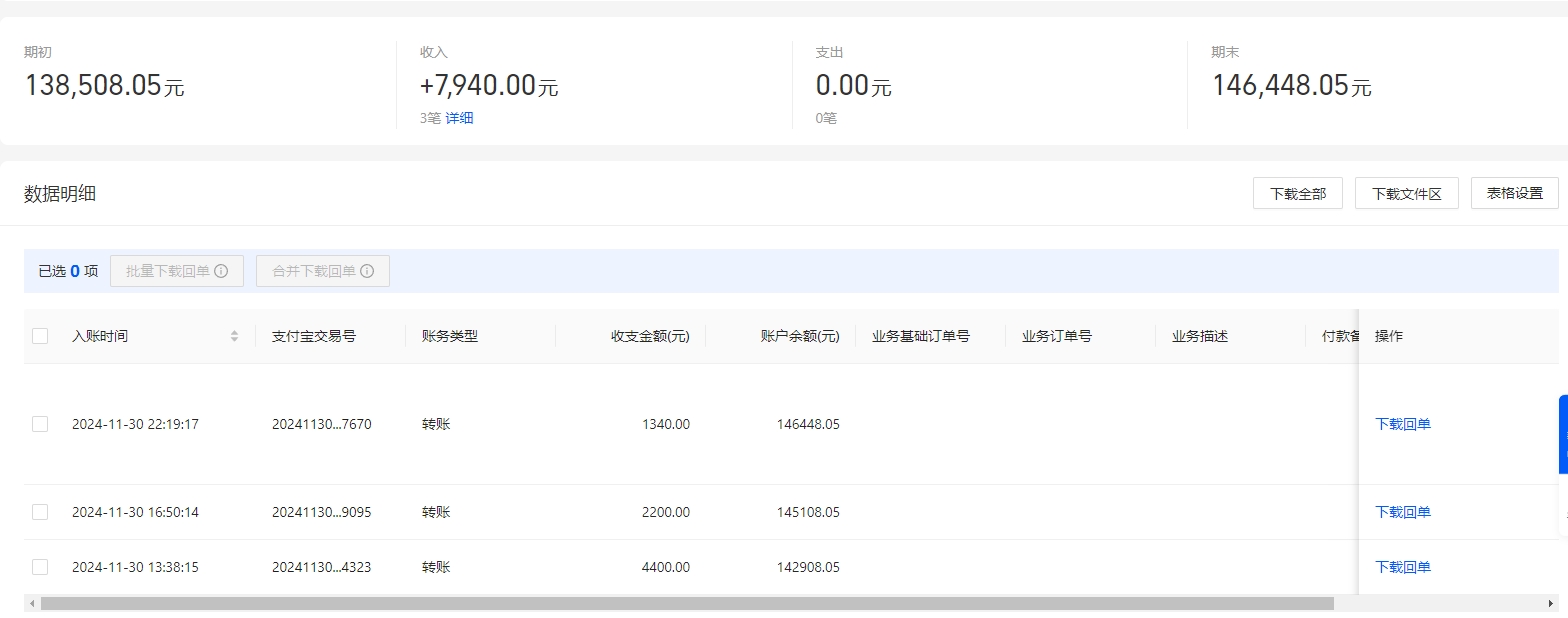Click timestamp 2024-11-30 22:19:17
Image resolution: width=1568 pixels, height=618 pixels.
(x=135, y=424)
